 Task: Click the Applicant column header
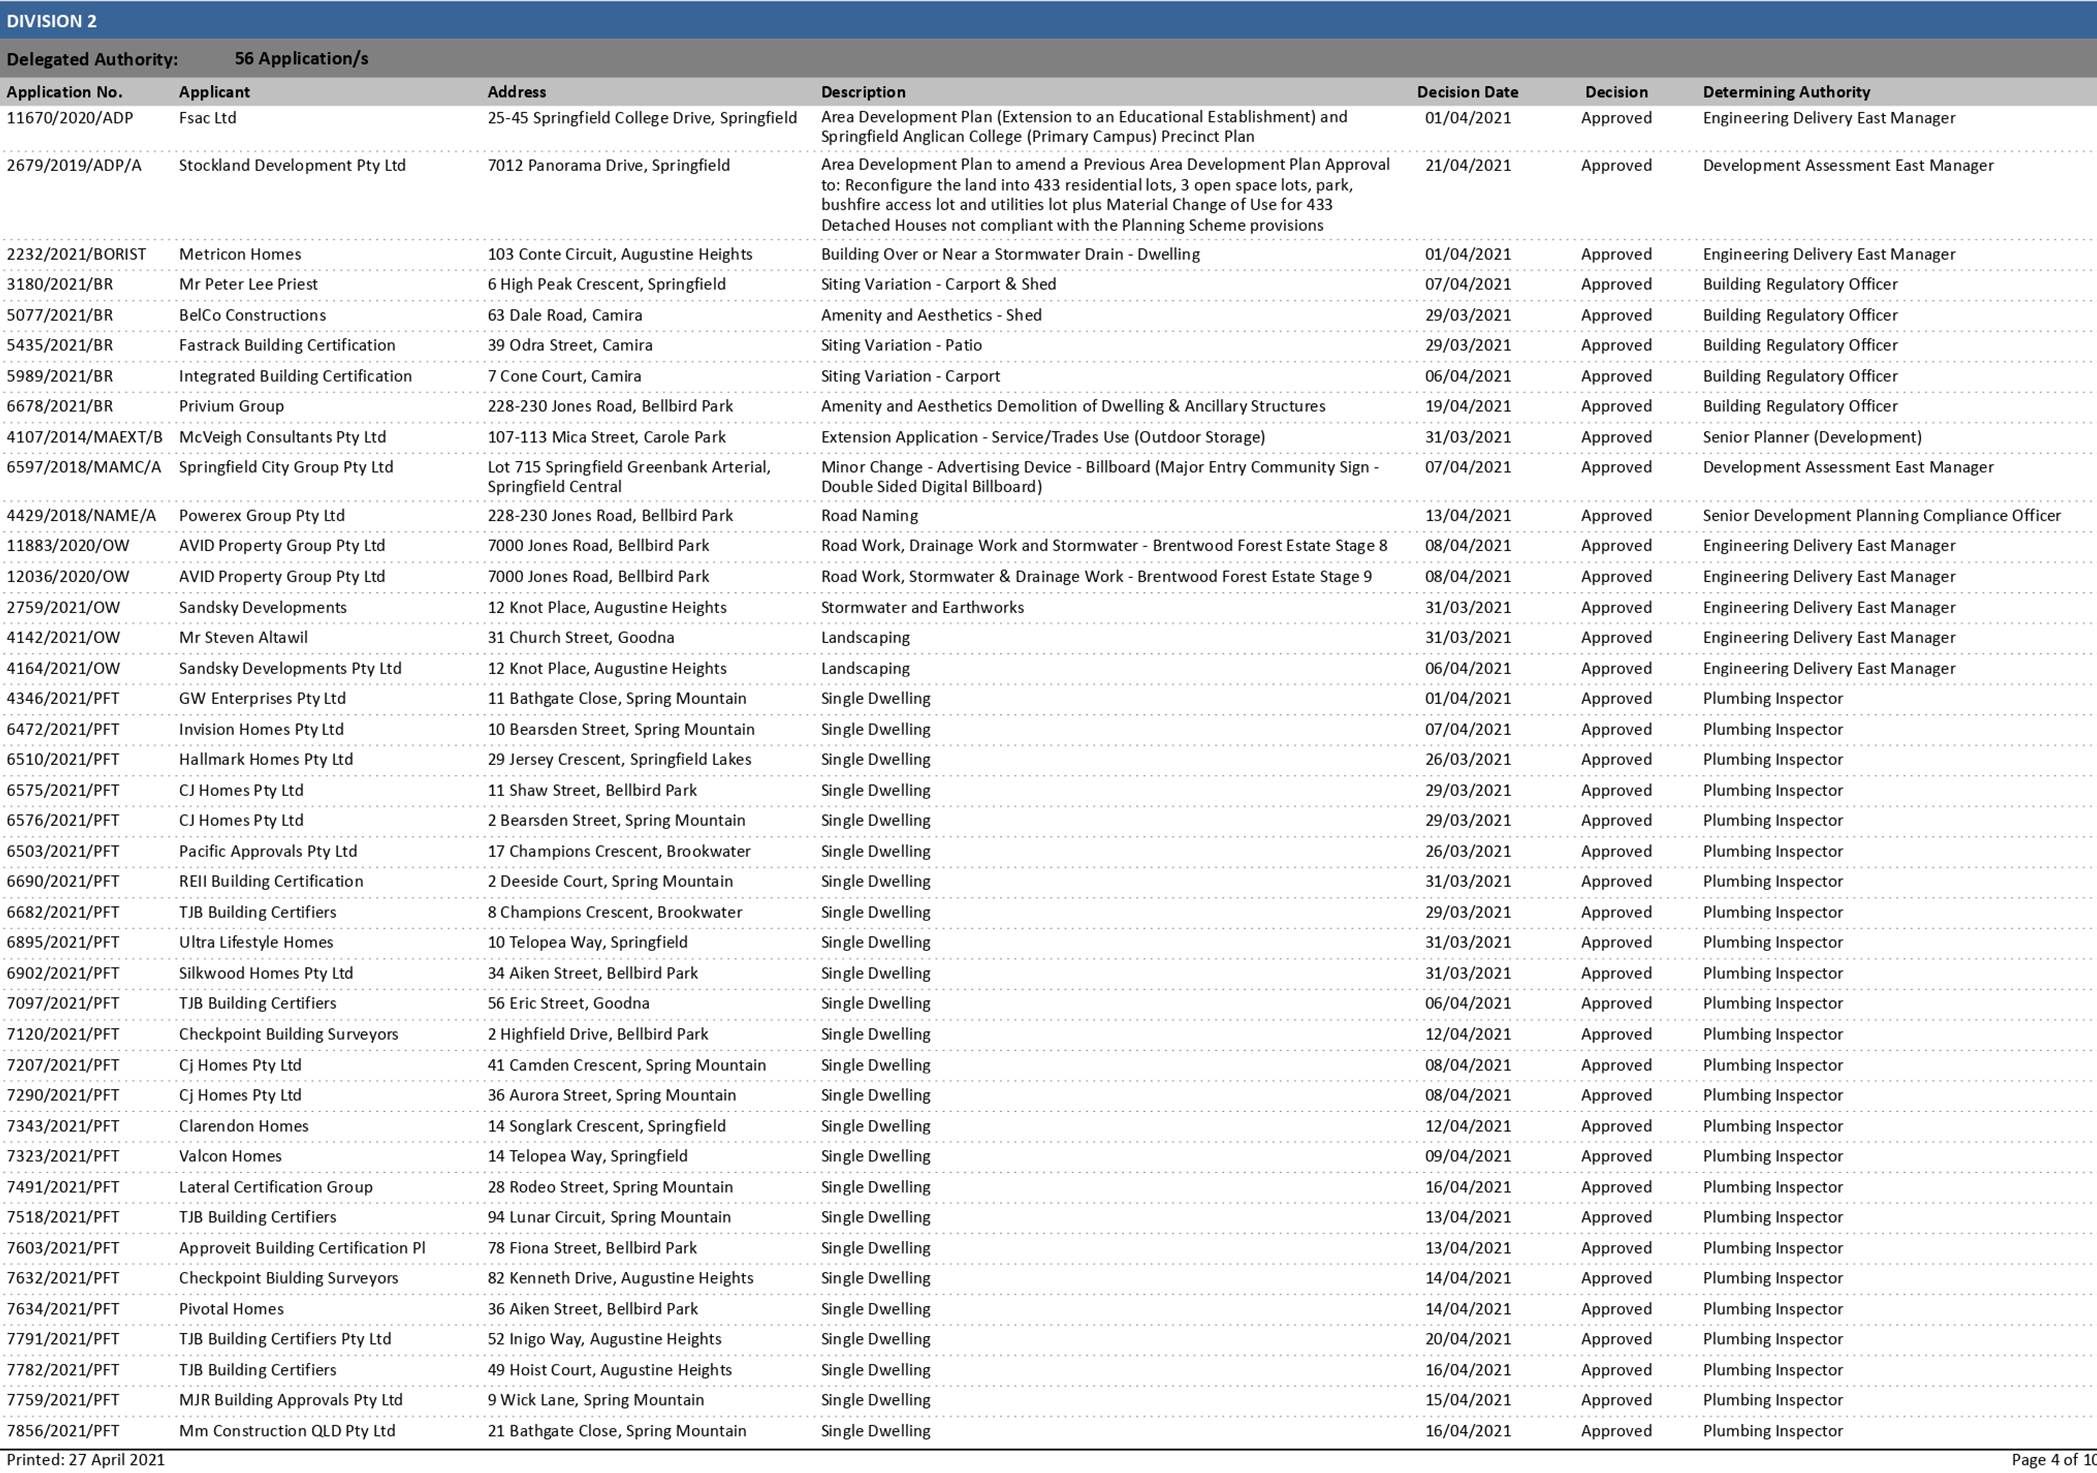click(x=214, y=92)
